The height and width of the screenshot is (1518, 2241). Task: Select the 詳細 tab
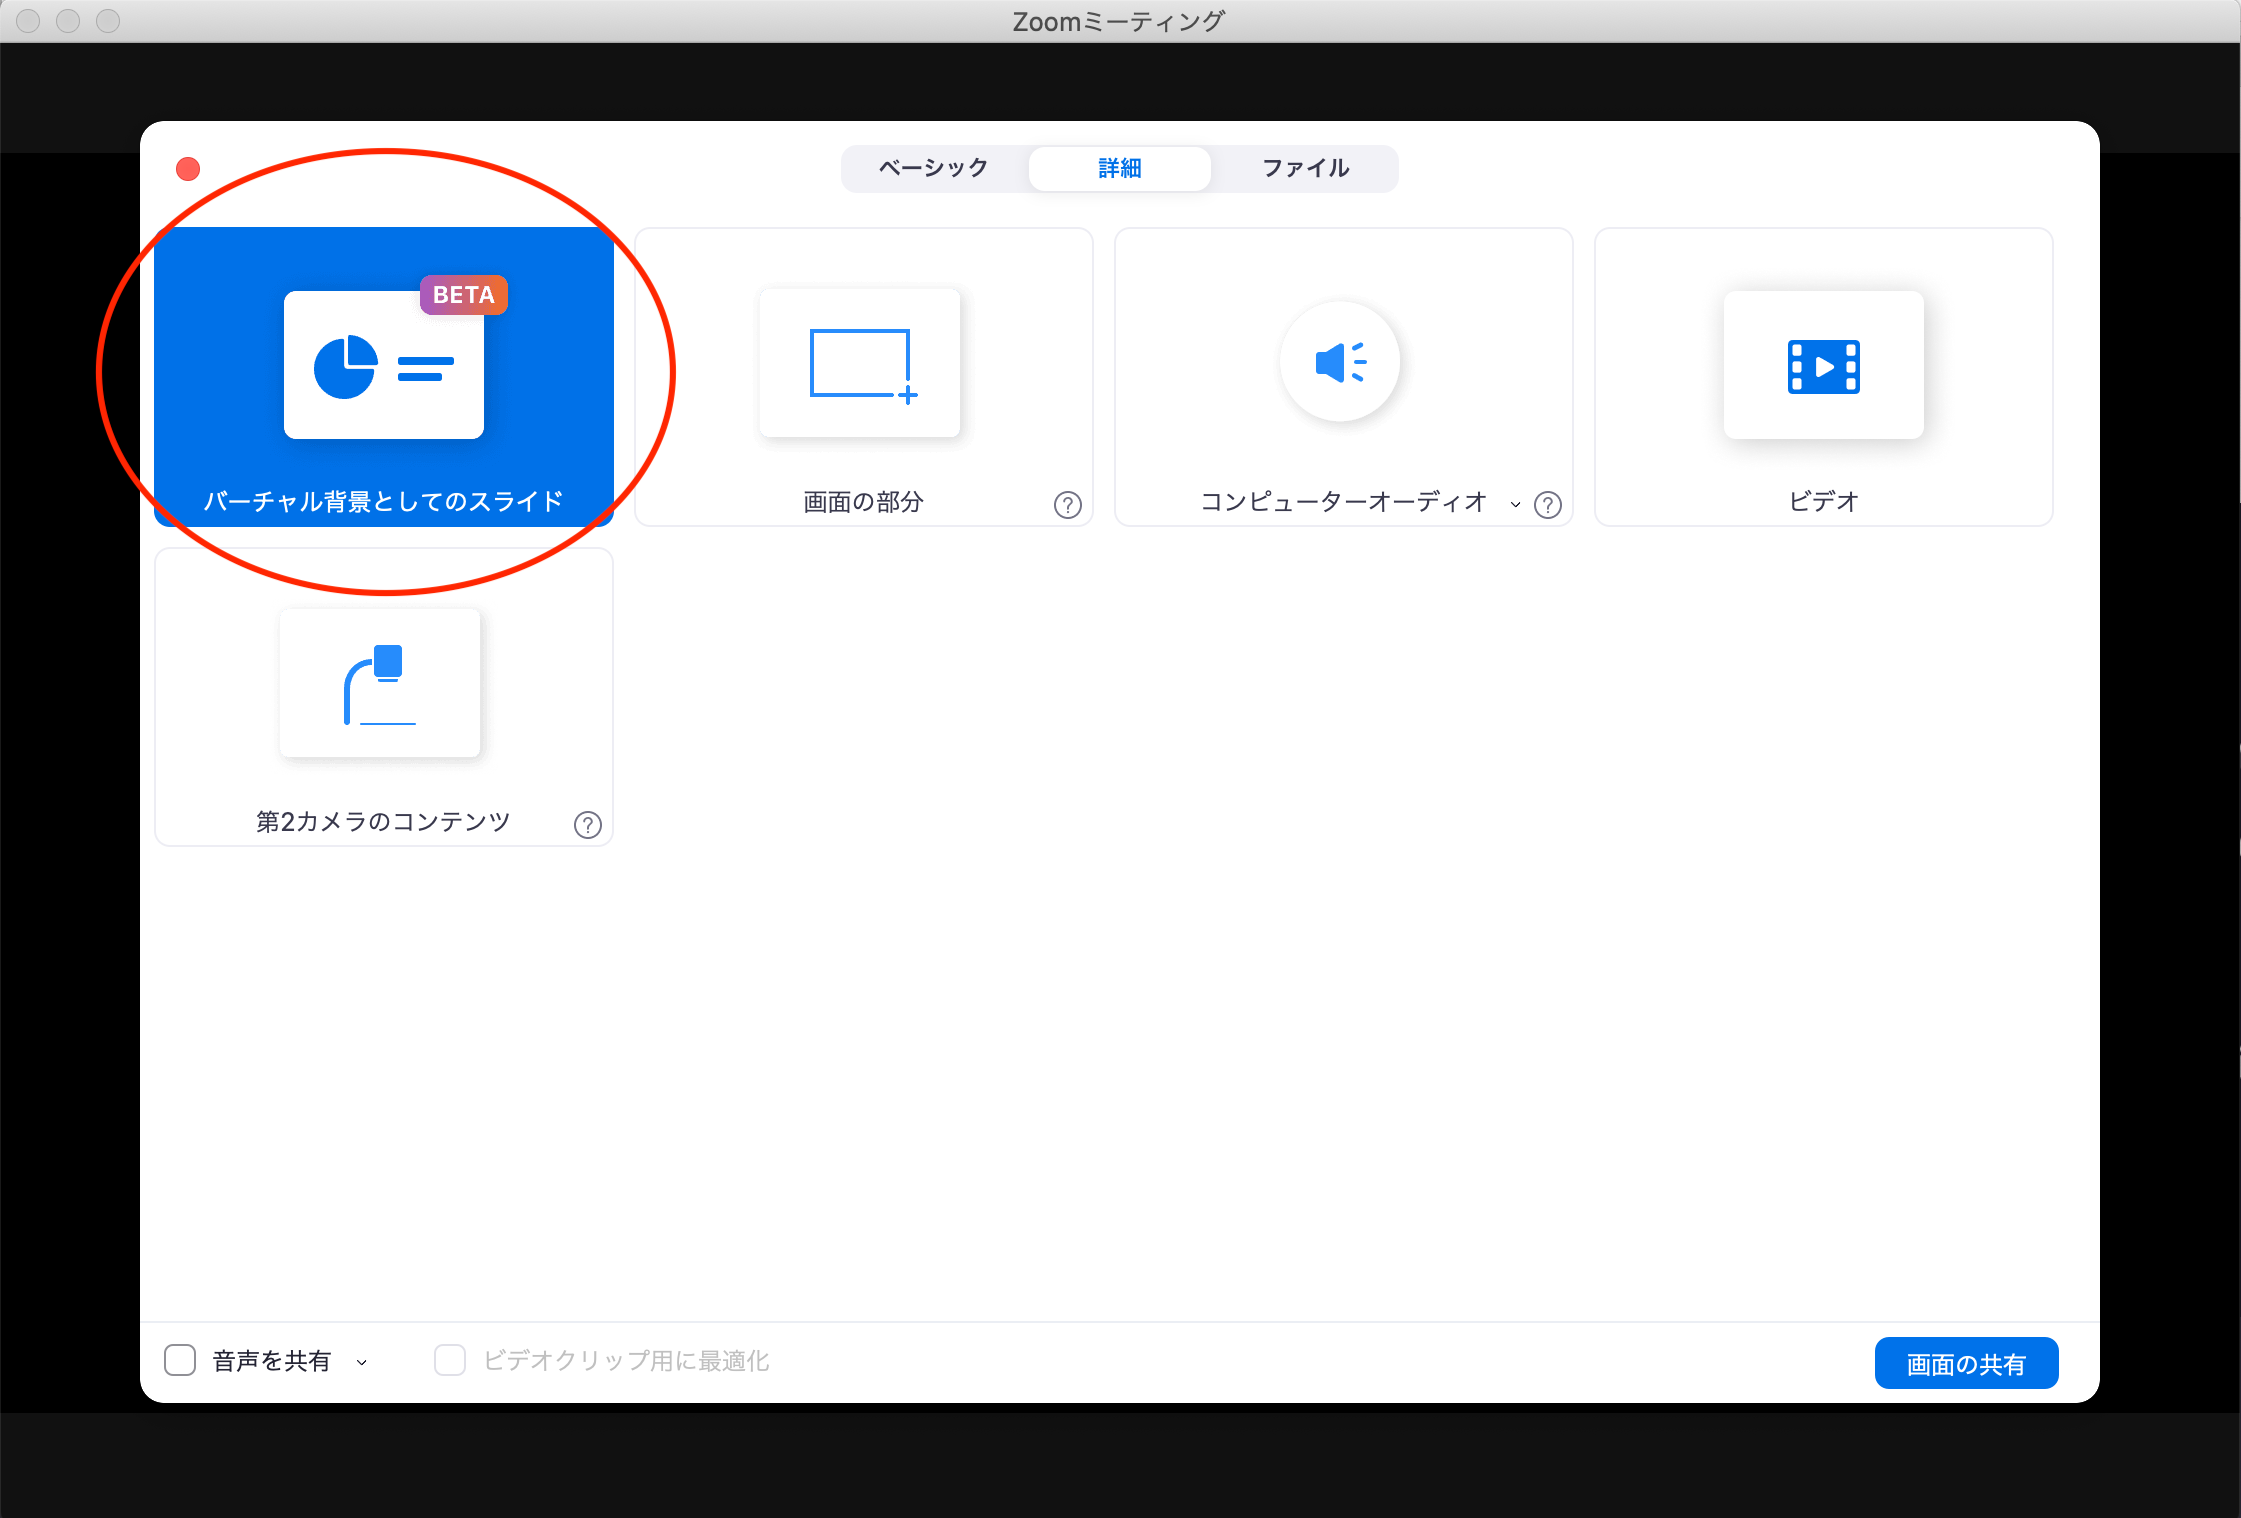pos(1119,168)
